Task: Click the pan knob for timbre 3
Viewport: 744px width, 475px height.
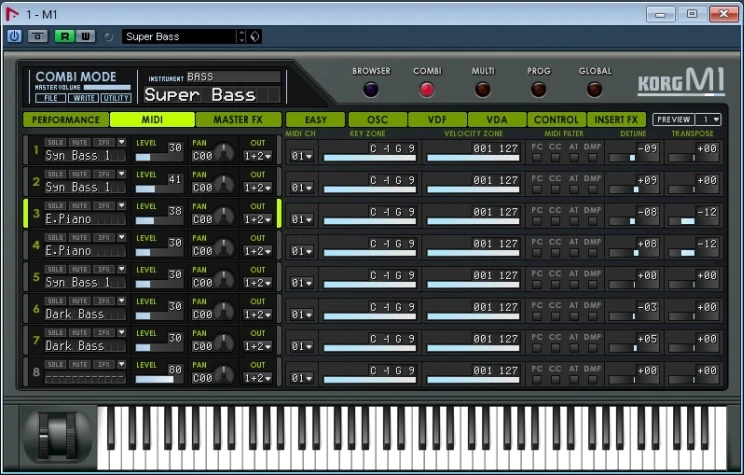Action: [x=224, y=216]
